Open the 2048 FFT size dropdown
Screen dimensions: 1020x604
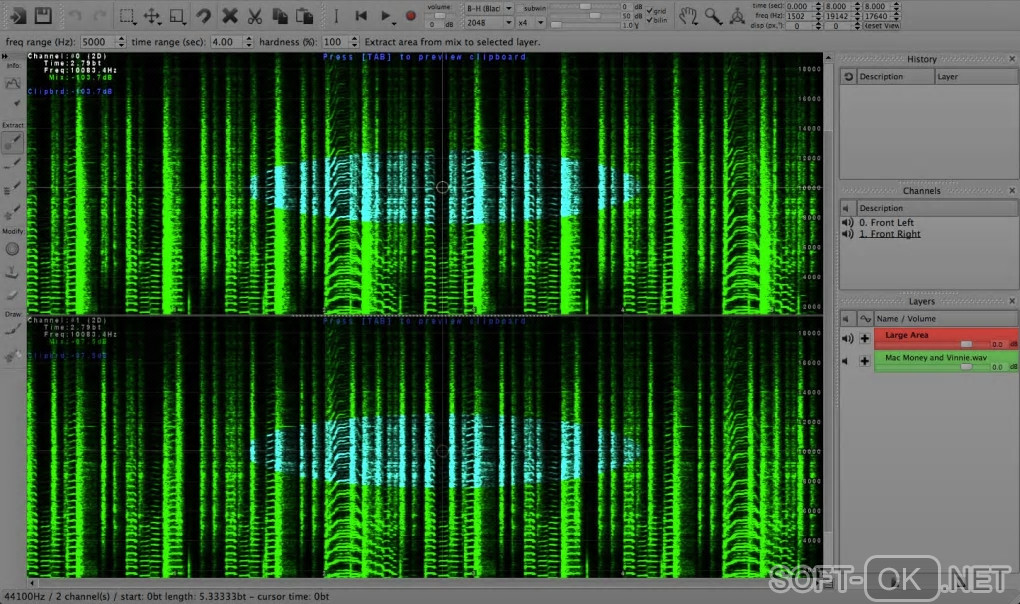click(490, 22)
